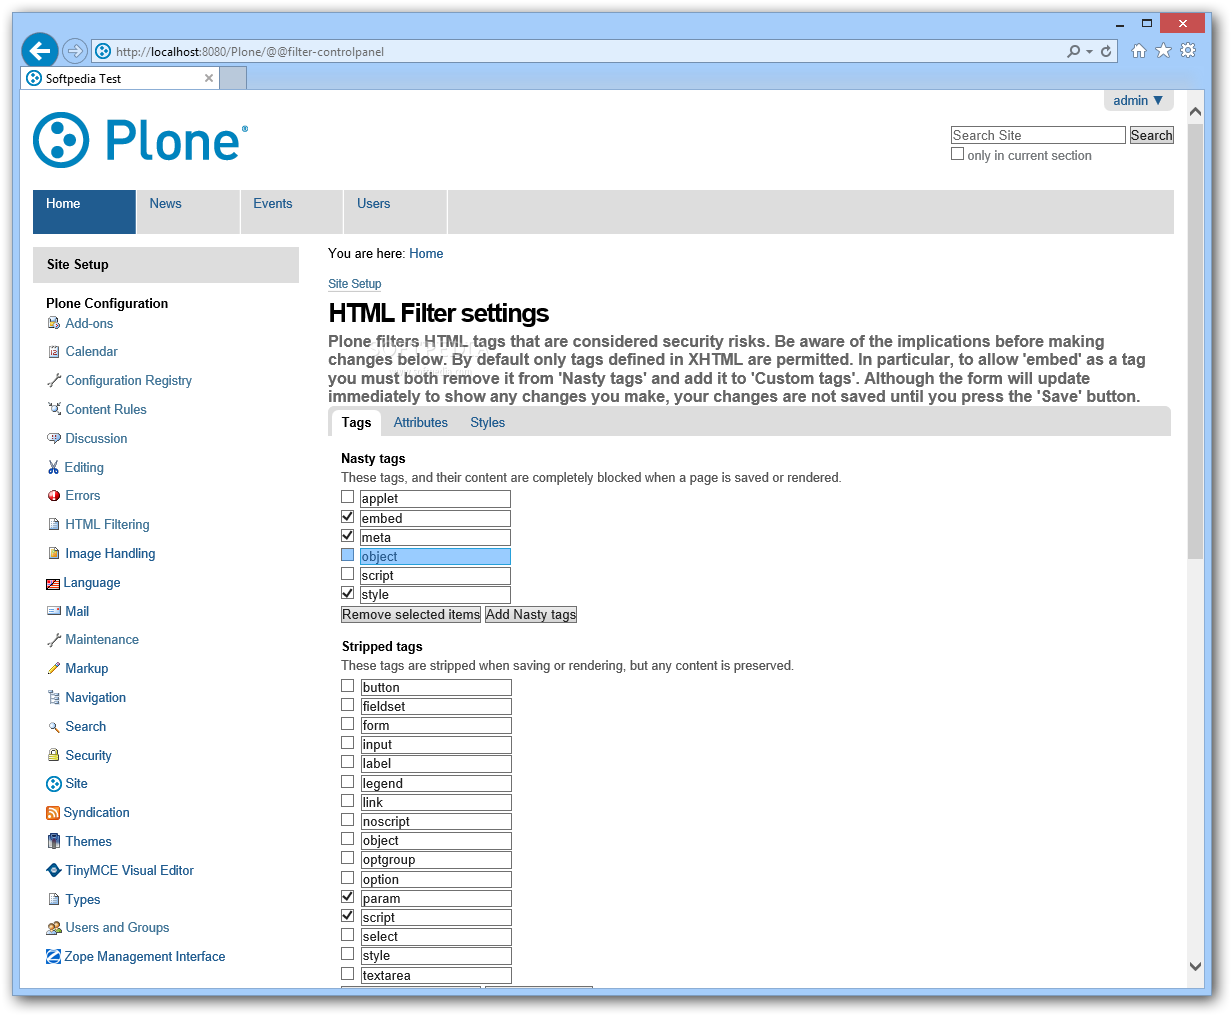Click the Security padlock icon
The image size is (1232, 1016).
coord(54,755)
